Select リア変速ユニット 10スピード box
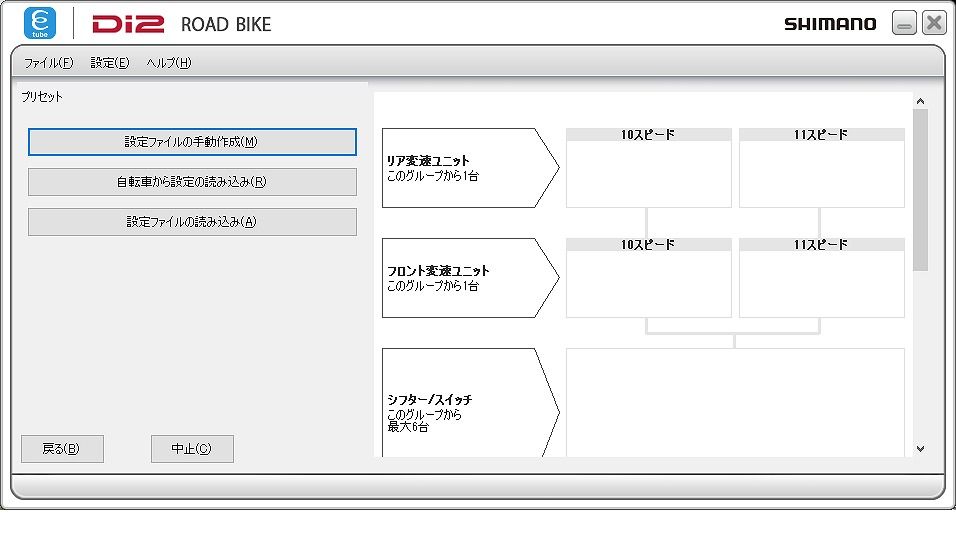The image size is (956, 545). tap(649, 168)
